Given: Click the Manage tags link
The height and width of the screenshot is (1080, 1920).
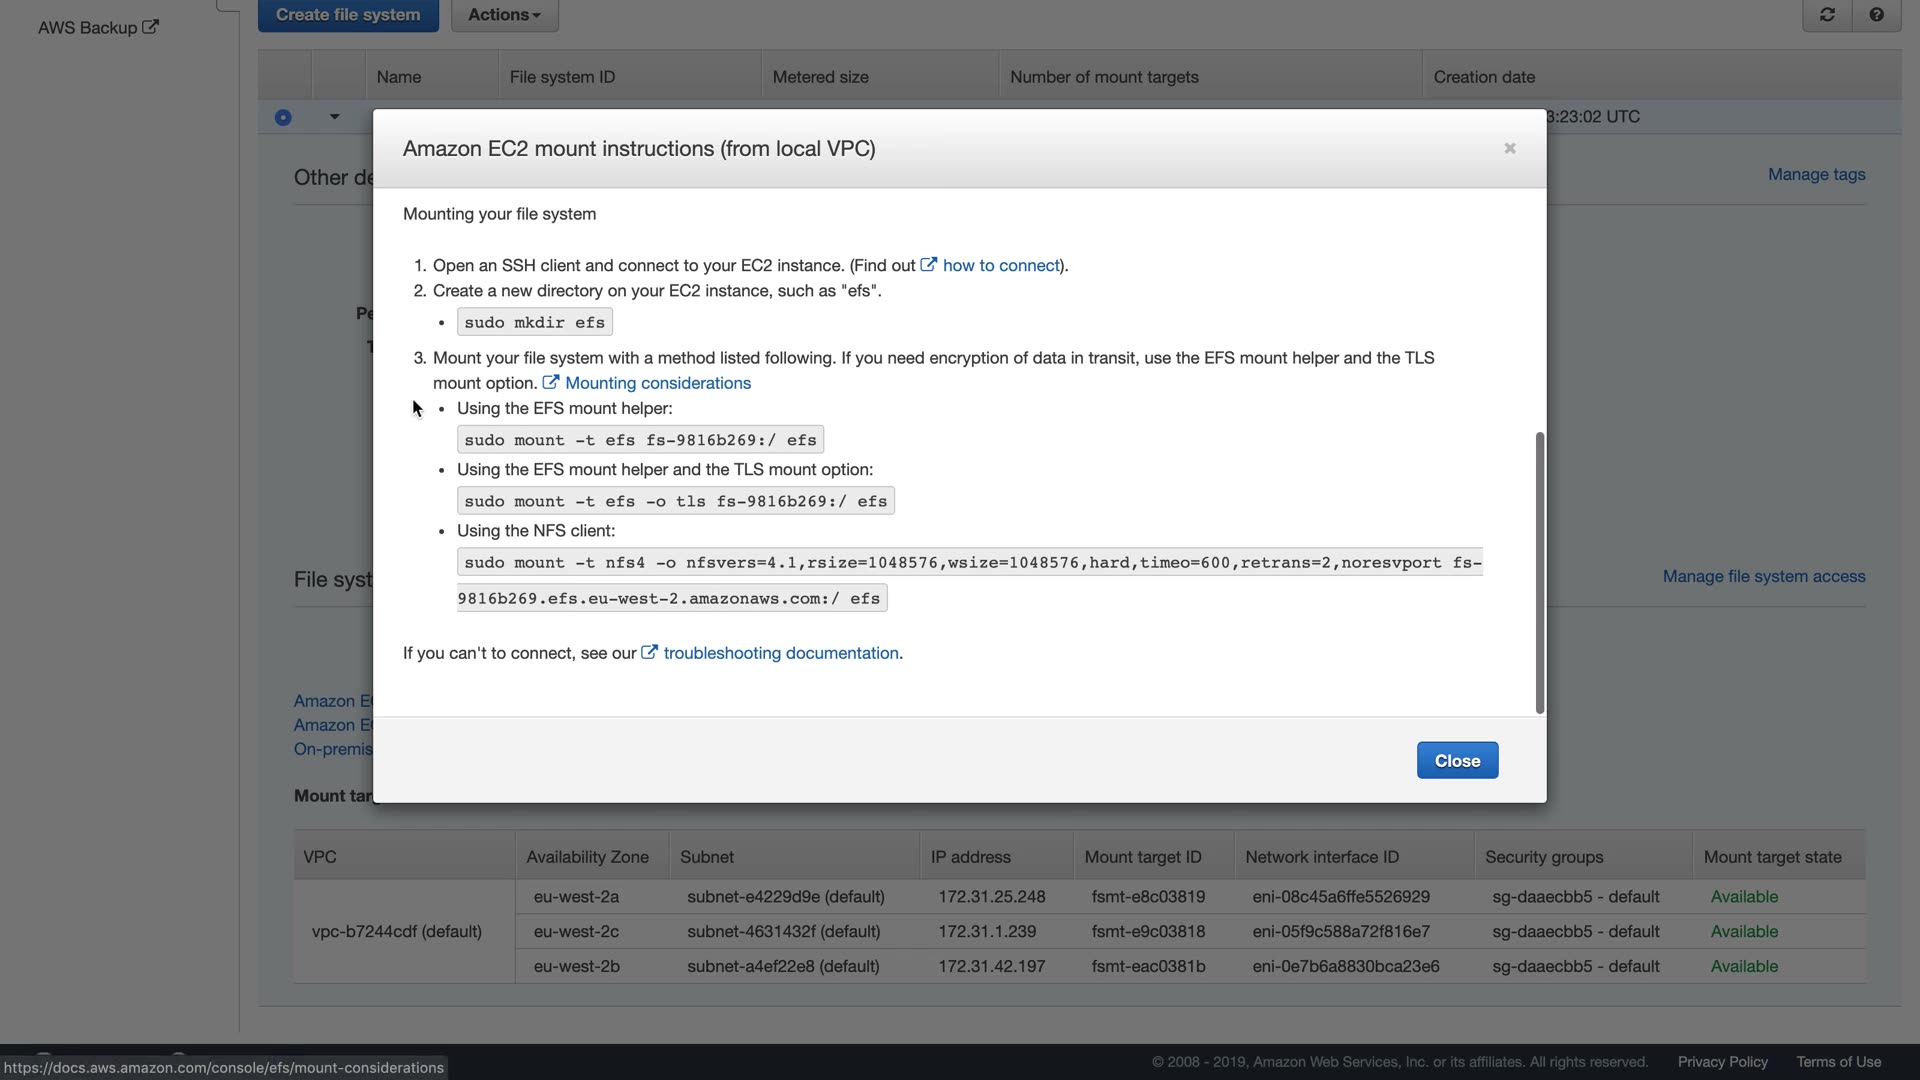Looking at the screenshot, I should coord(1816,174).
